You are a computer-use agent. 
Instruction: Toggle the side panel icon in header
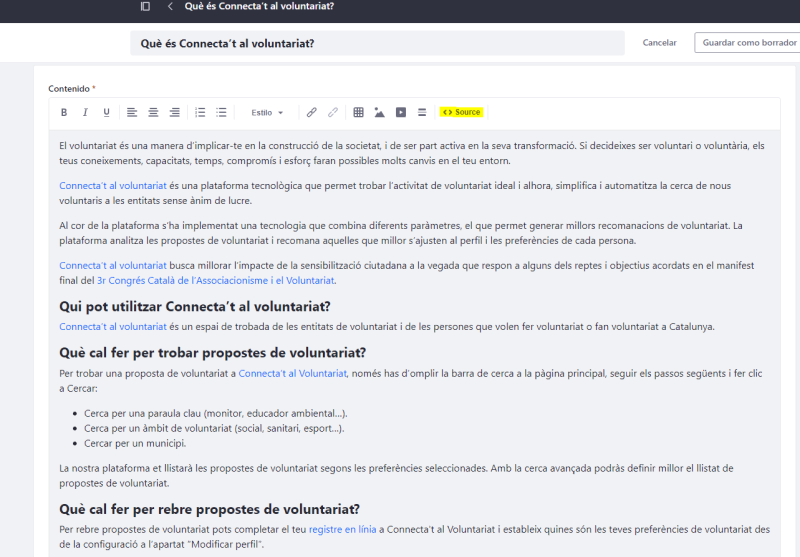pyautogui.click(x=145, y=6)
